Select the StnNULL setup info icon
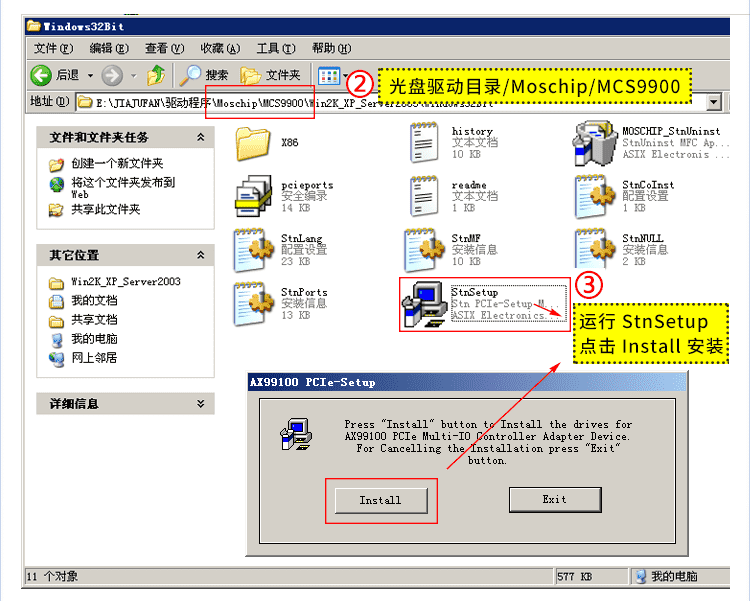Viewport: 750px width, 601px height. [x=595, y=250]
